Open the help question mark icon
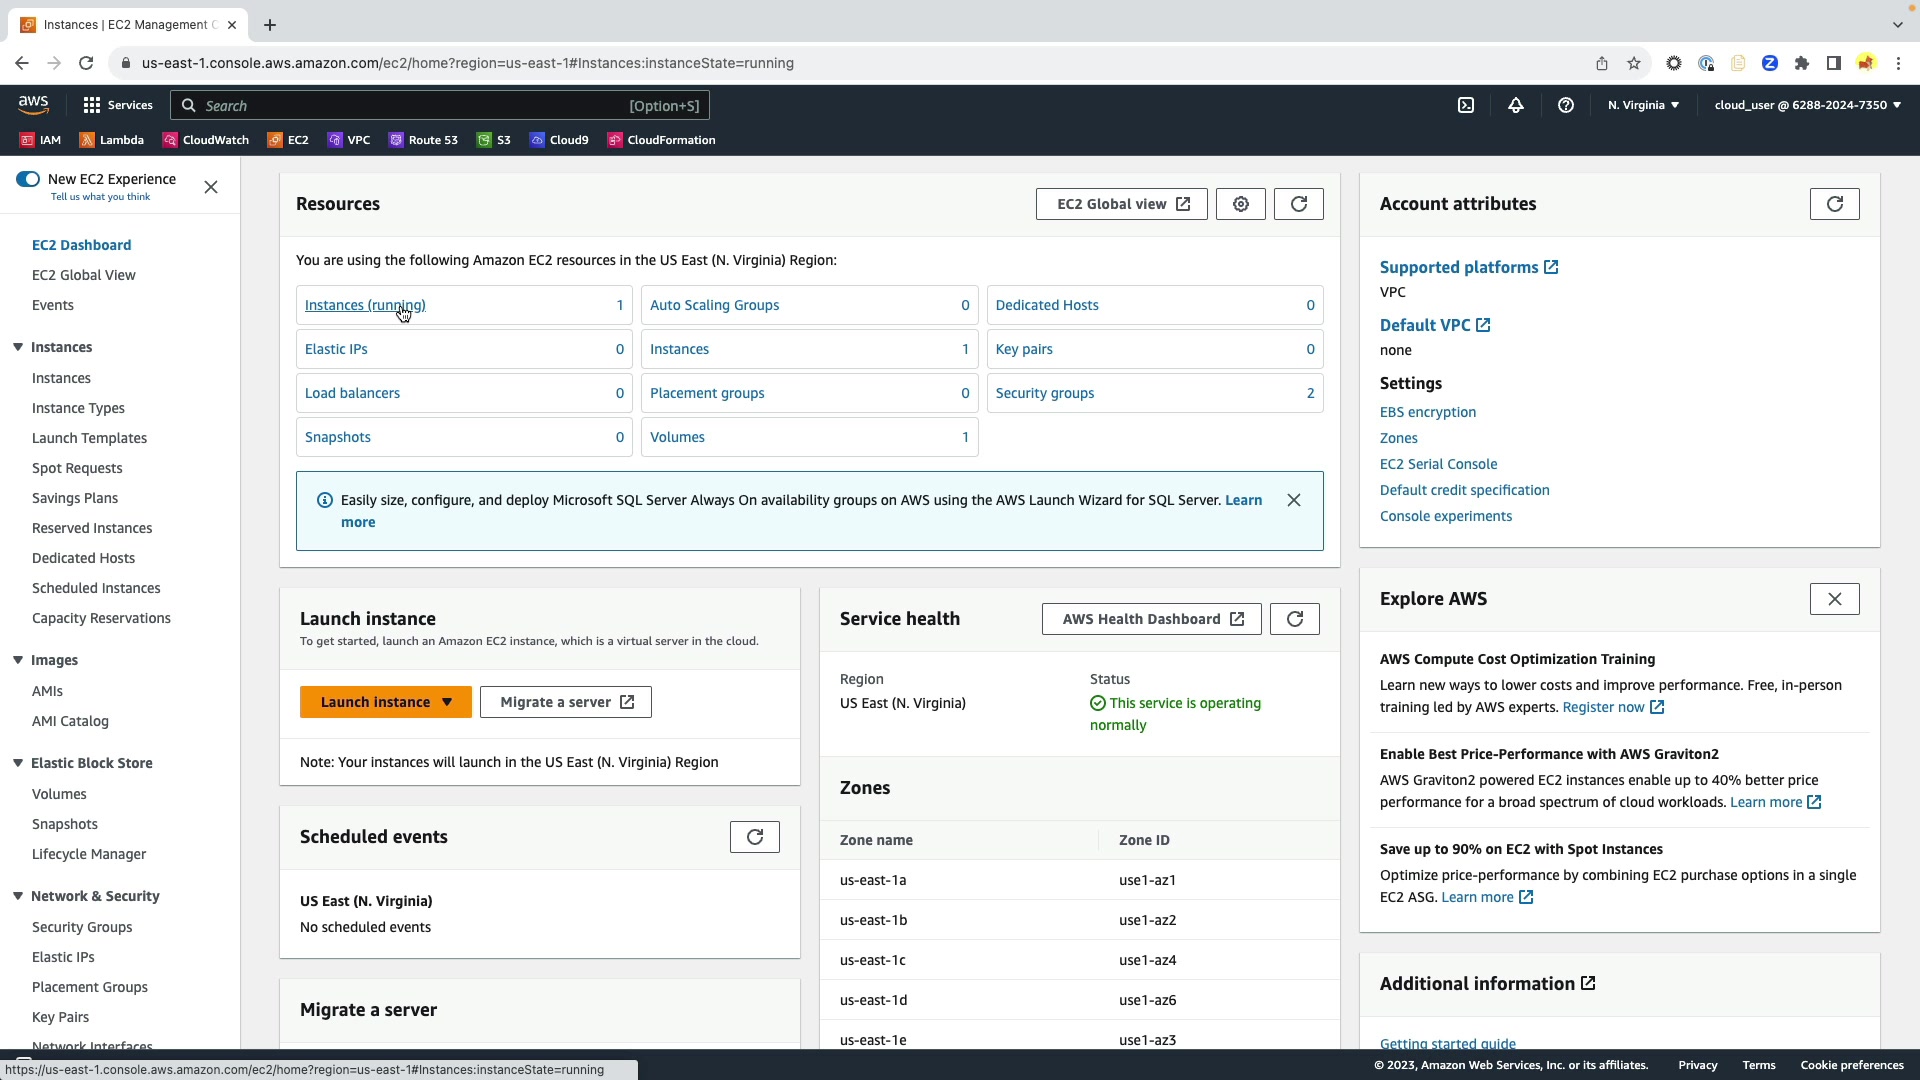Image resolution: width=1920 pixels, height=1080 pixels. 1566,105
